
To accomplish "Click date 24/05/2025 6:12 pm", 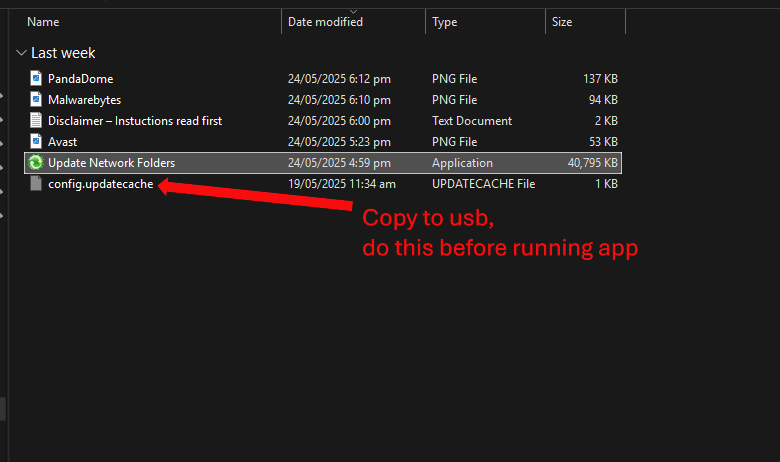I will 339,79.
